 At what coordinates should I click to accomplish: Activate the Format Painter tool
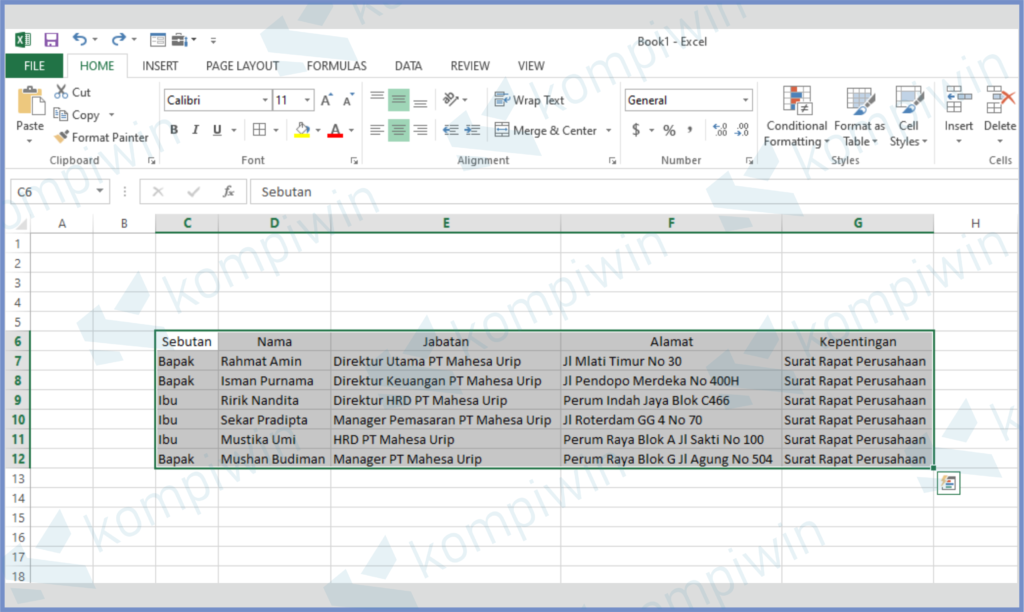(x=101, y=137)
